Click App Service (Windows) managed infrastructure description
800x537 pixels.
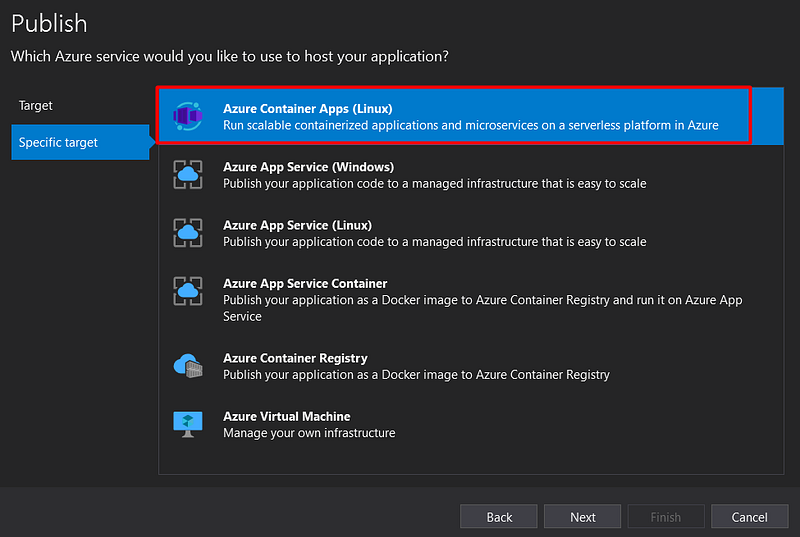(x=435, y=184)
